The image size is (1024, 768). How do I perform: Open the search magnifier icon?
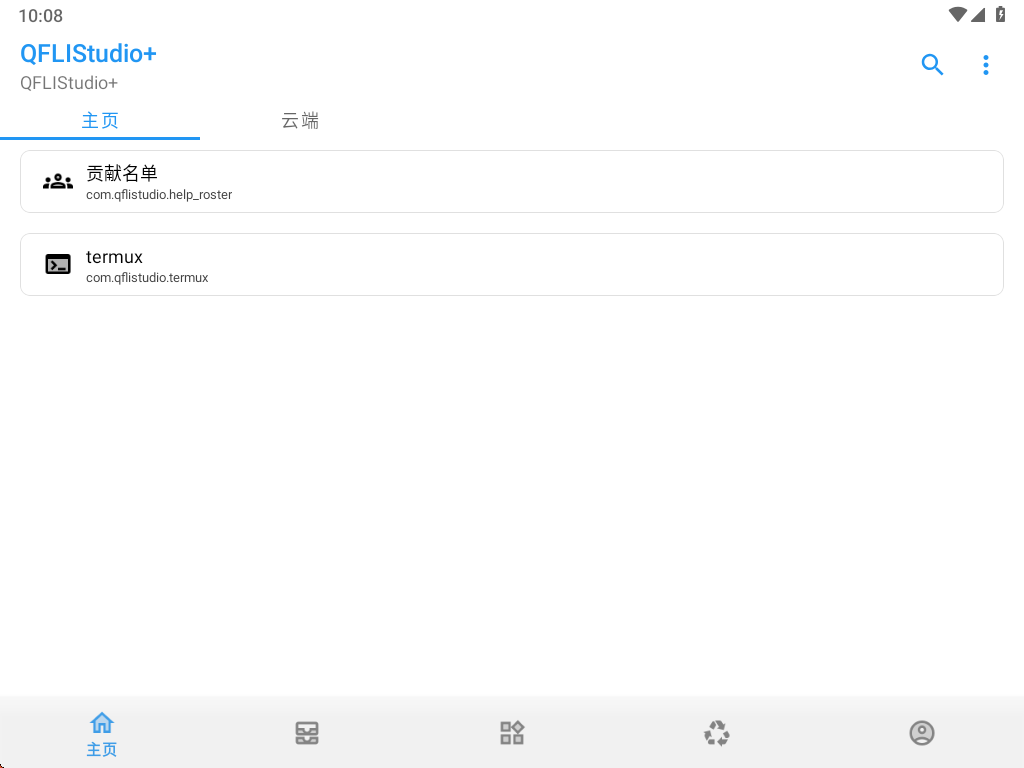tap(932, 65)
